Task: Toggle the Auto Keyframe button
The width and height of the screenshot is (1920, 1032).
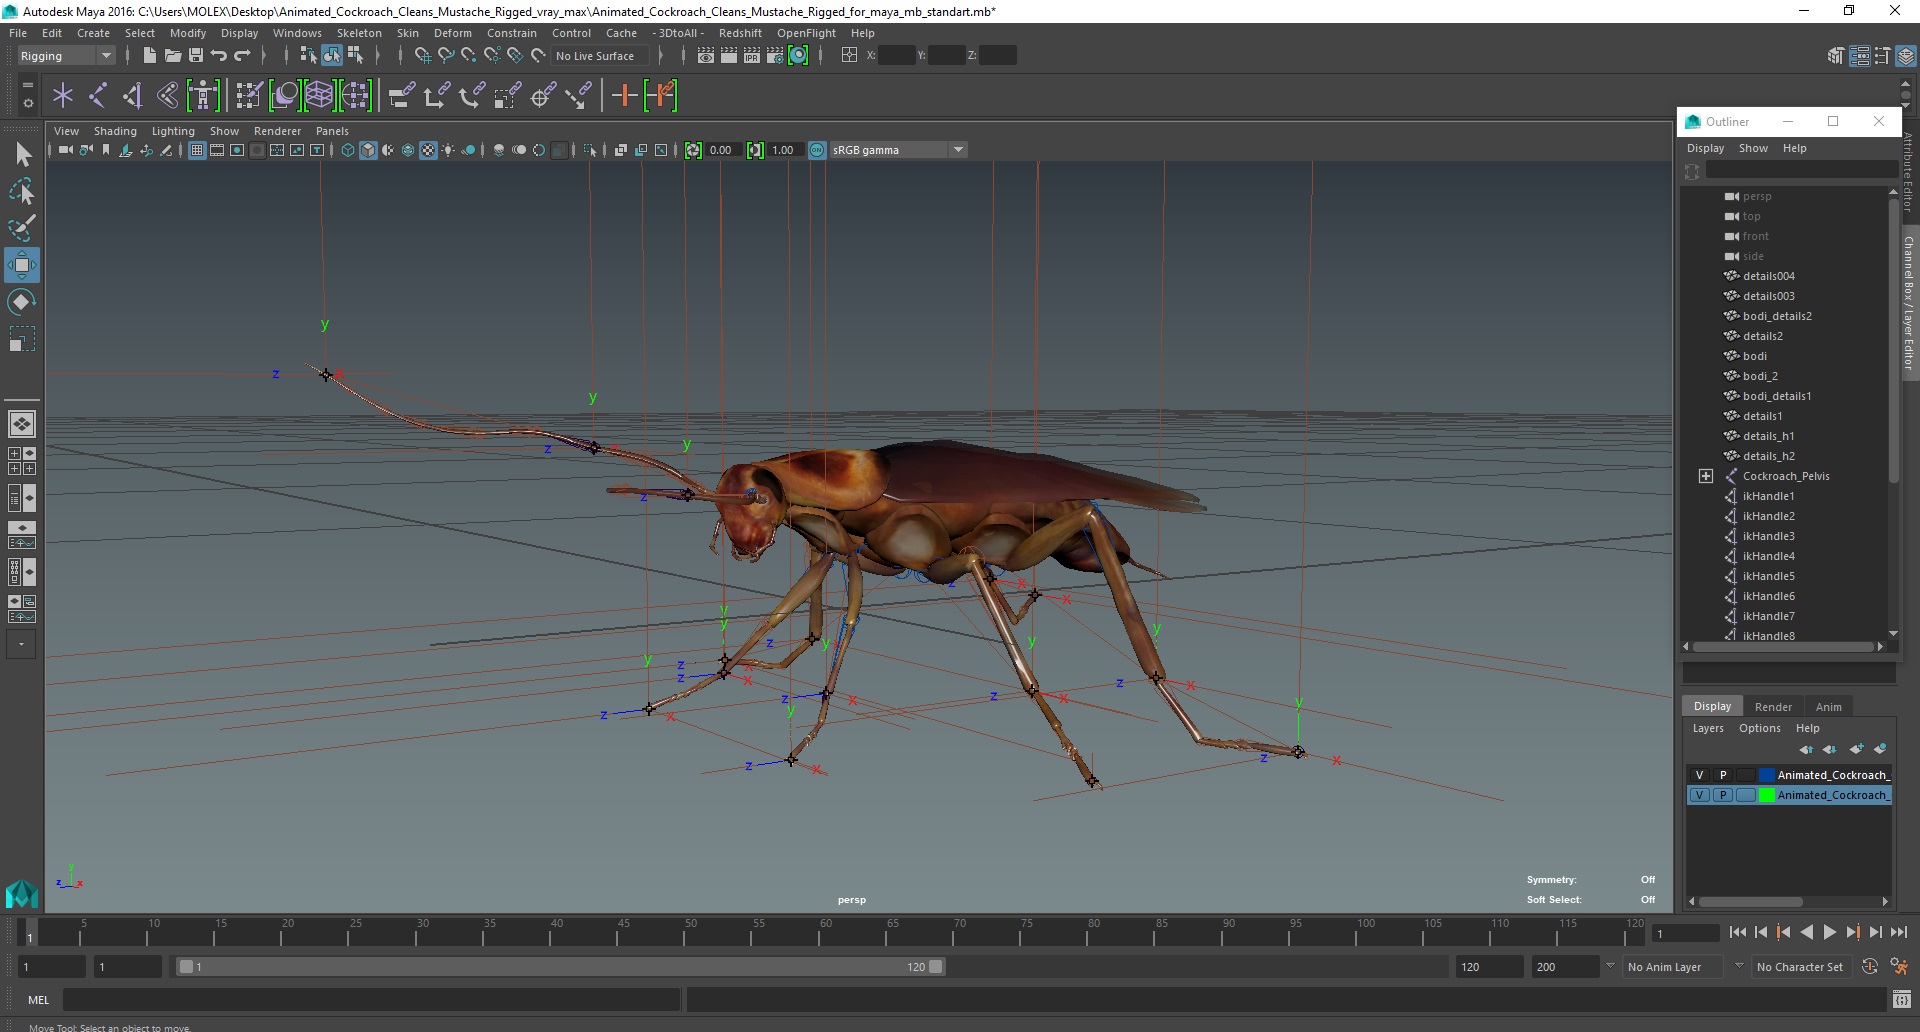Action: (x=1869, y=967)
